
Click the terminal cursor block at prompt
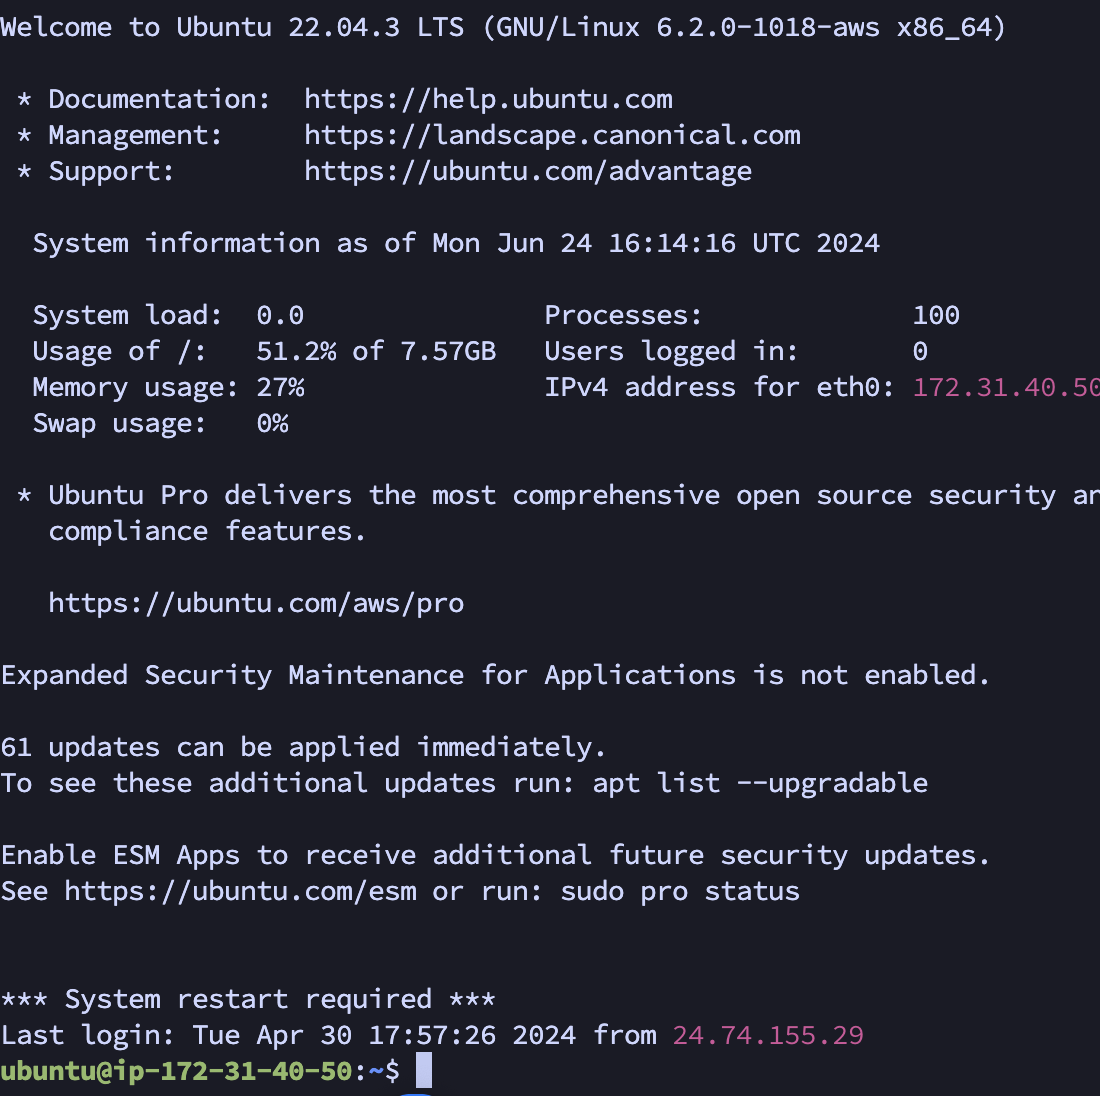424,1070
